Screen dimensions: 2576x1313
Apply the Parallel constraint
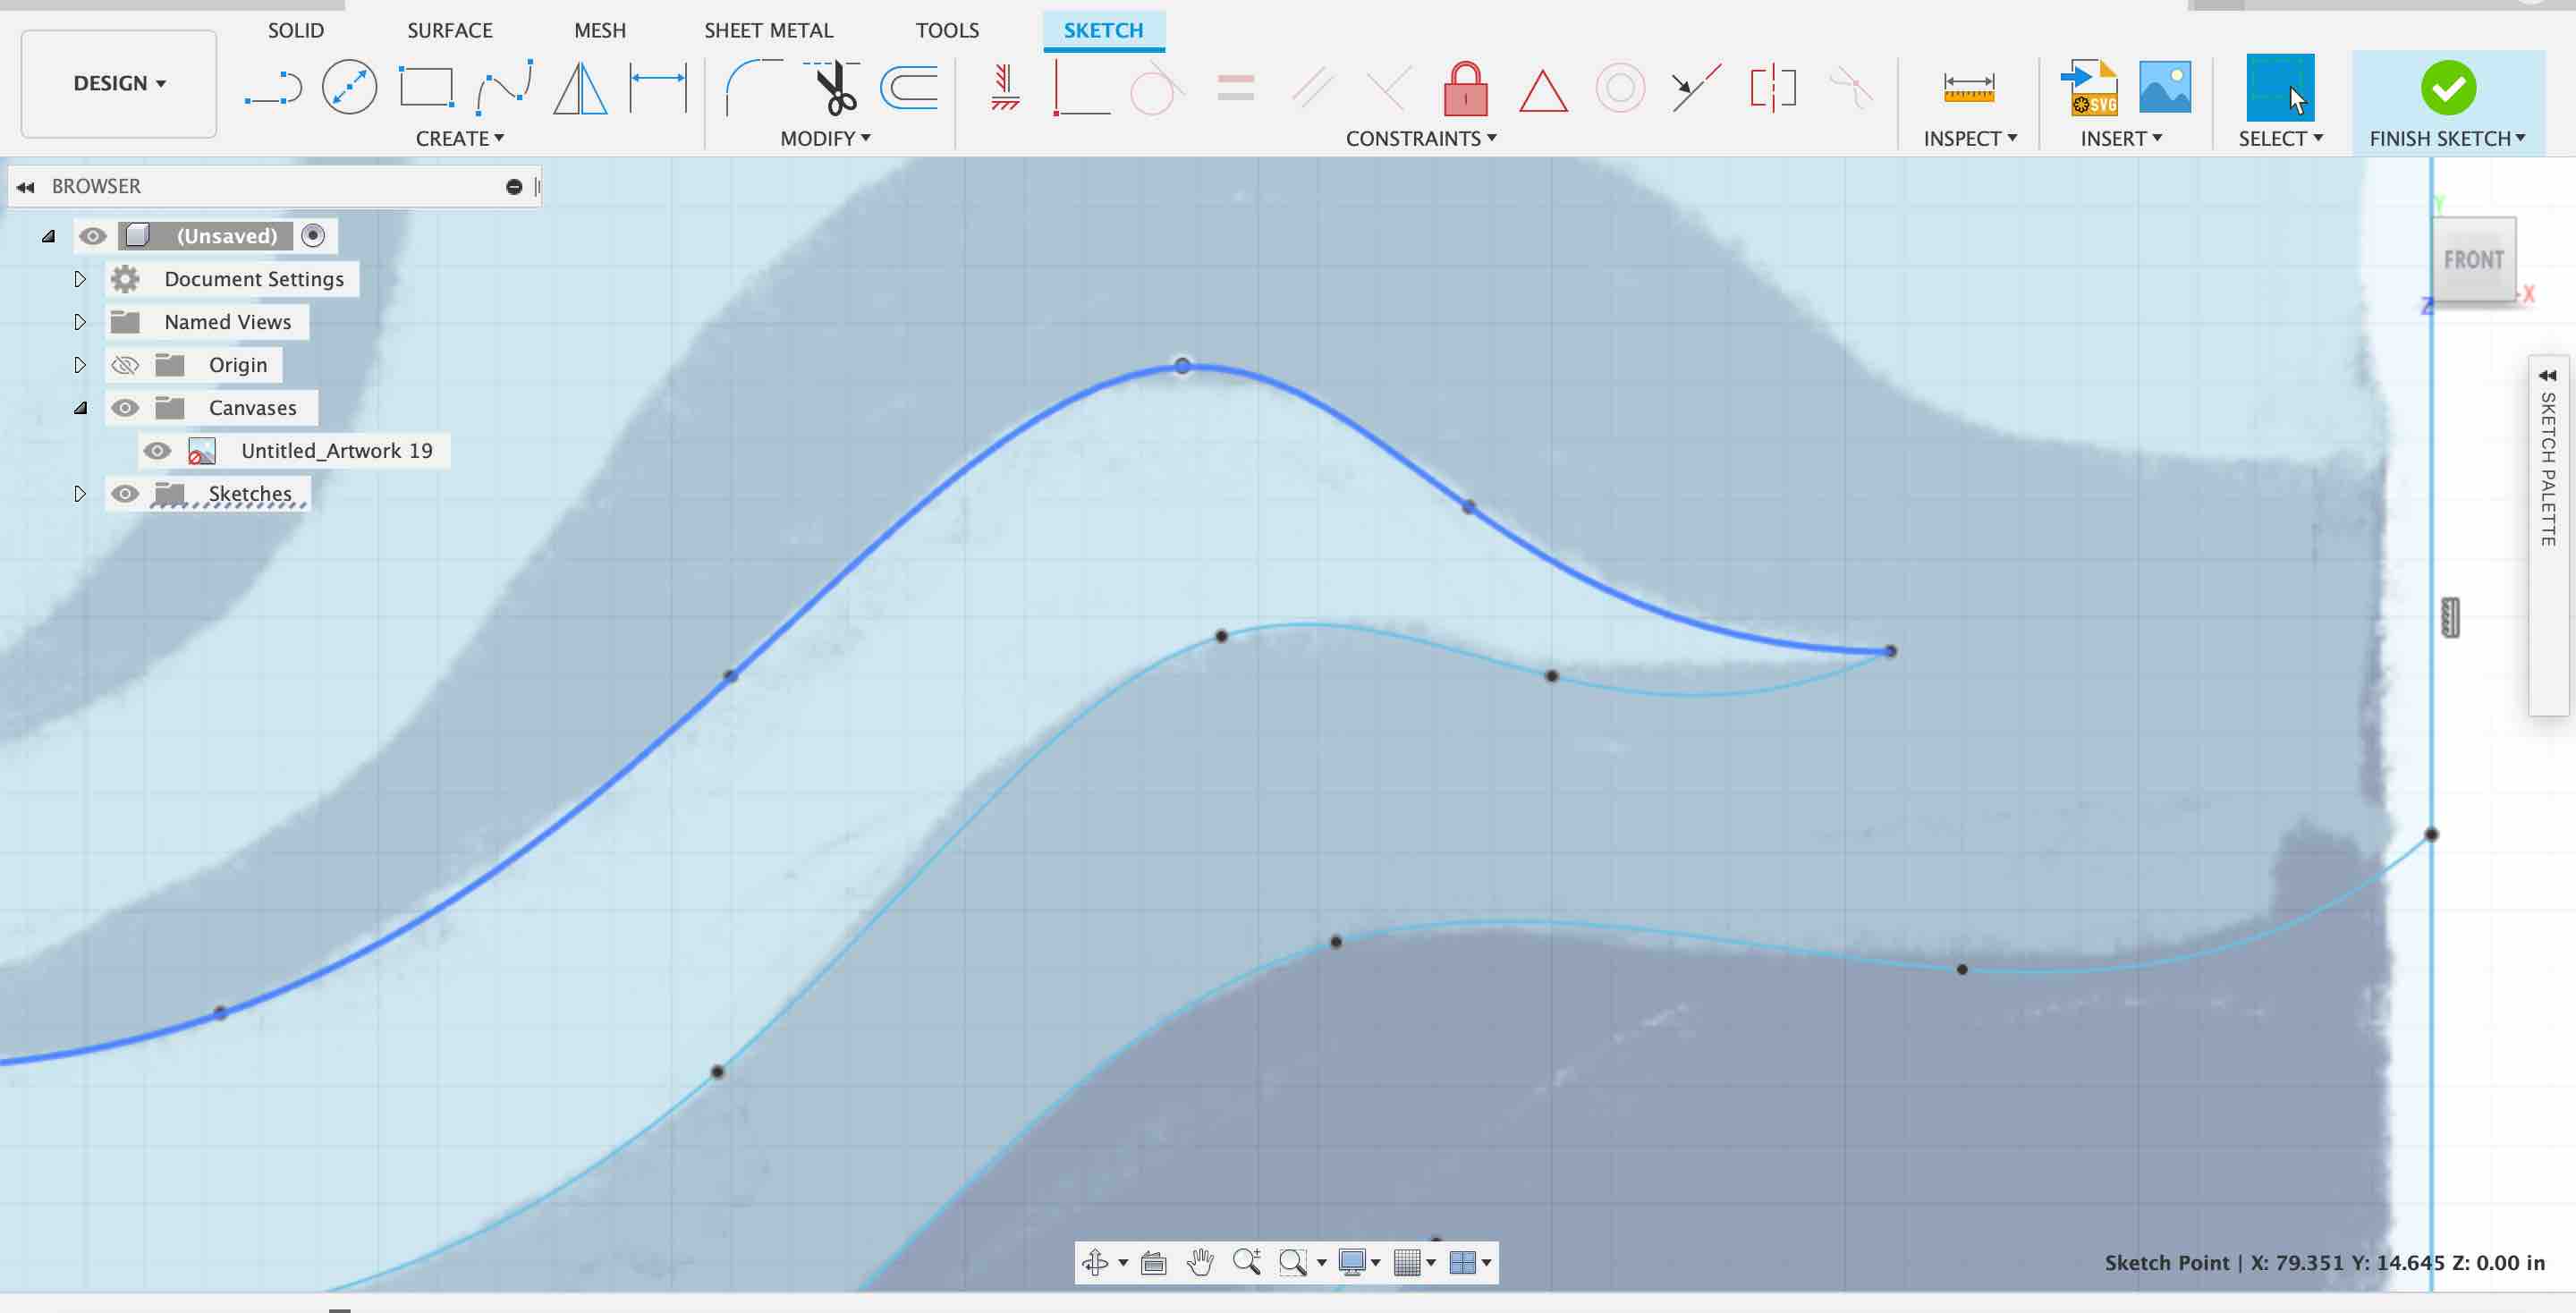(x=1313, y=88)
